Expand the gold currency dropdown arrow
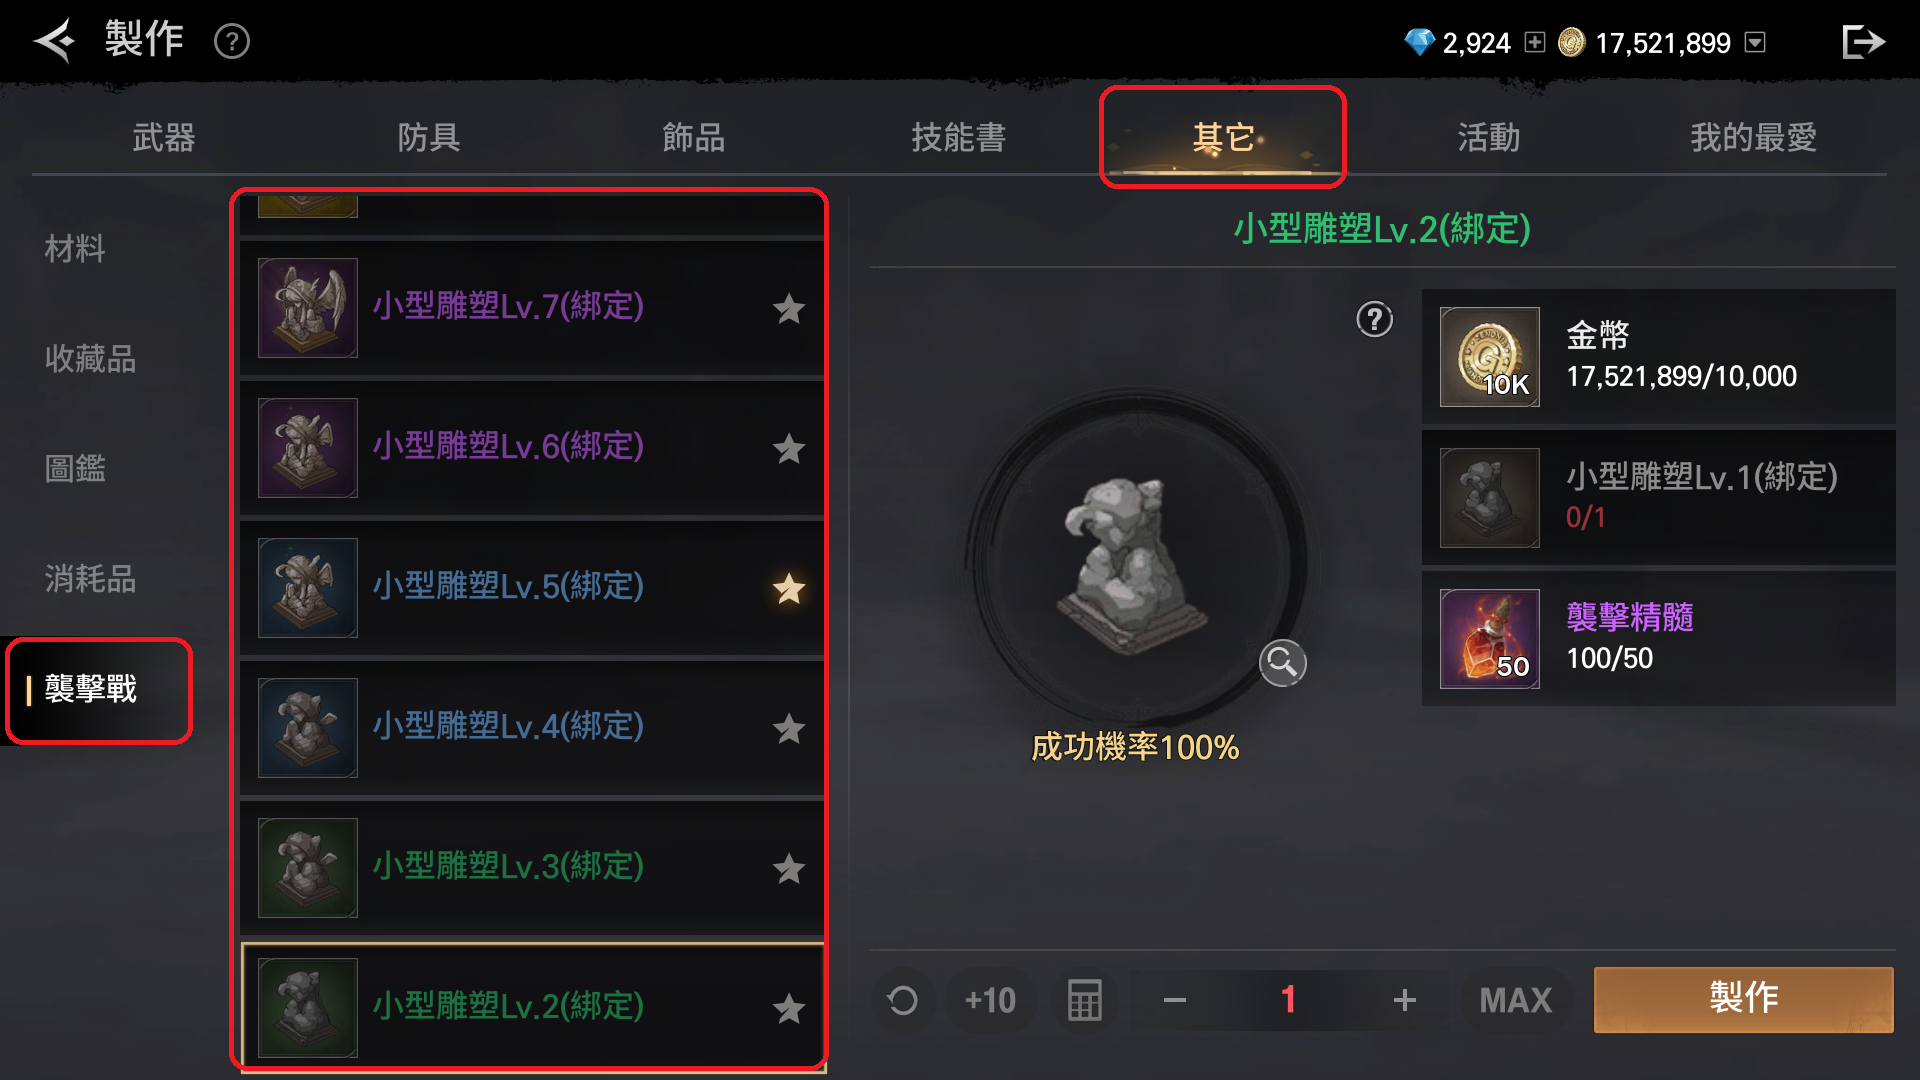Image resolution: width=1920 pixels, height=1080 pixels. point(1755,42)
